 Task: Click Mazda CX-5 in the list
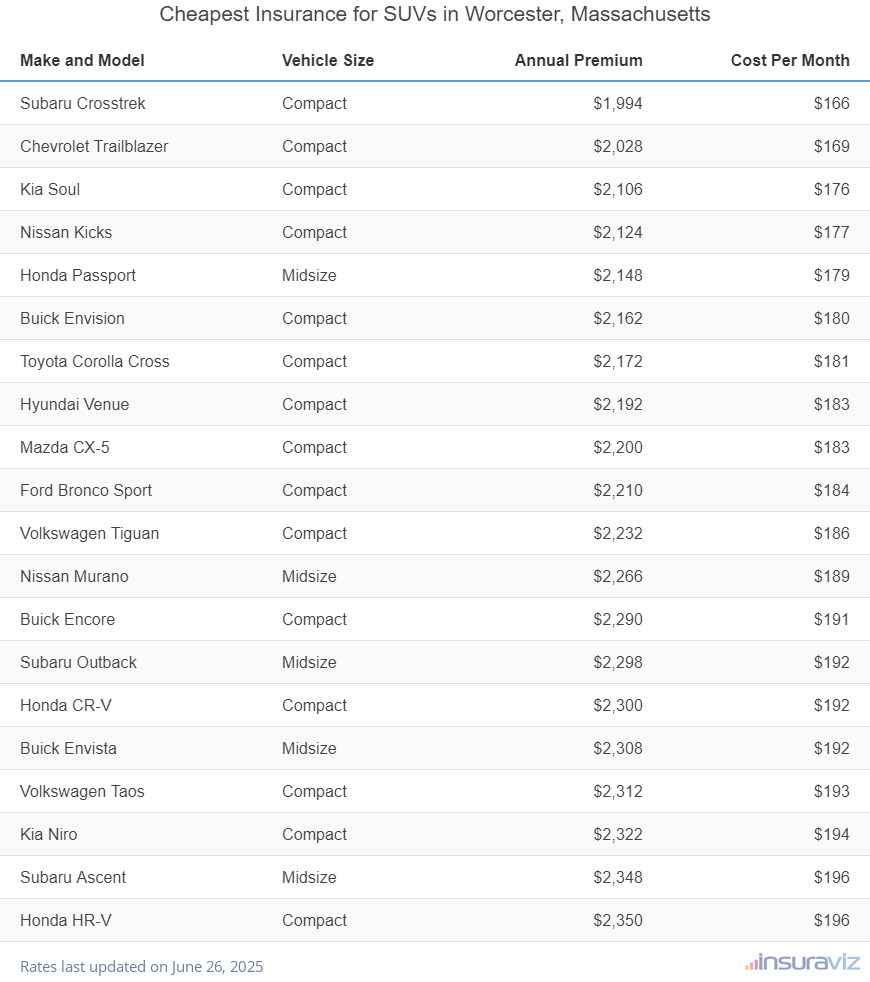click(x=65, y=447)
